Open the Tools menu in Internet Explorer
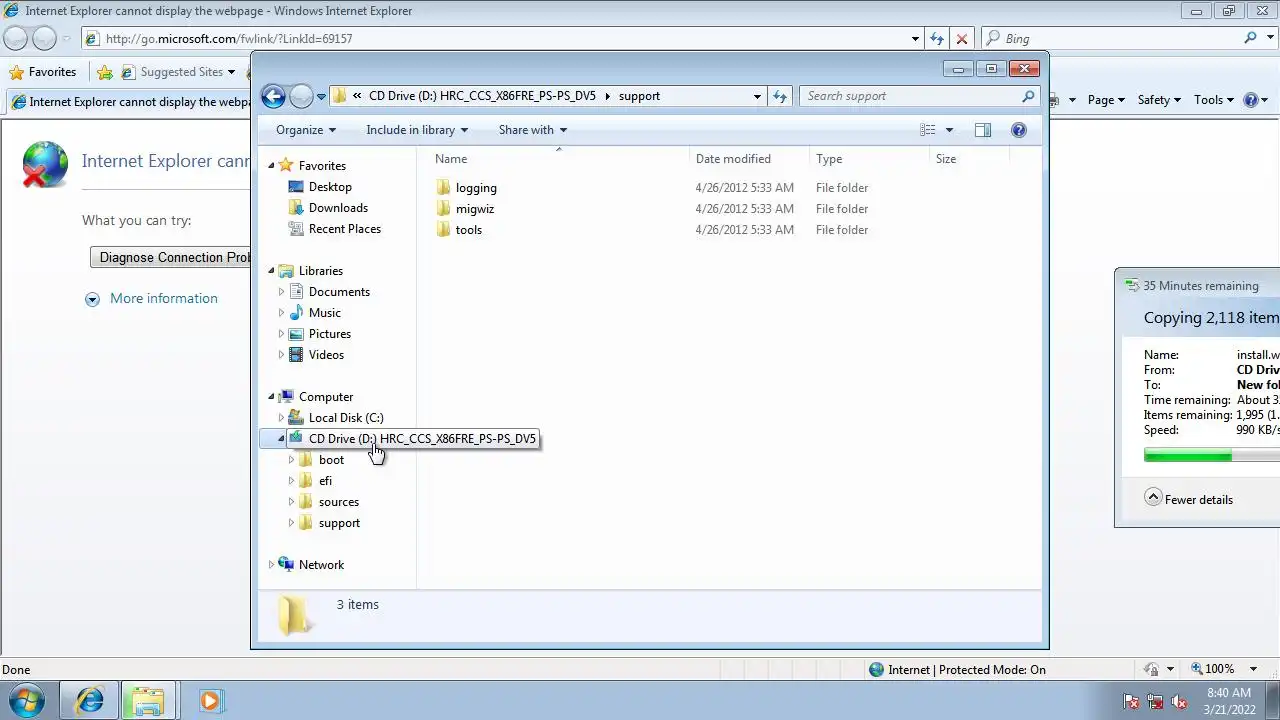Screen dimensions: 1280x720 click(x=1214, y=100)
